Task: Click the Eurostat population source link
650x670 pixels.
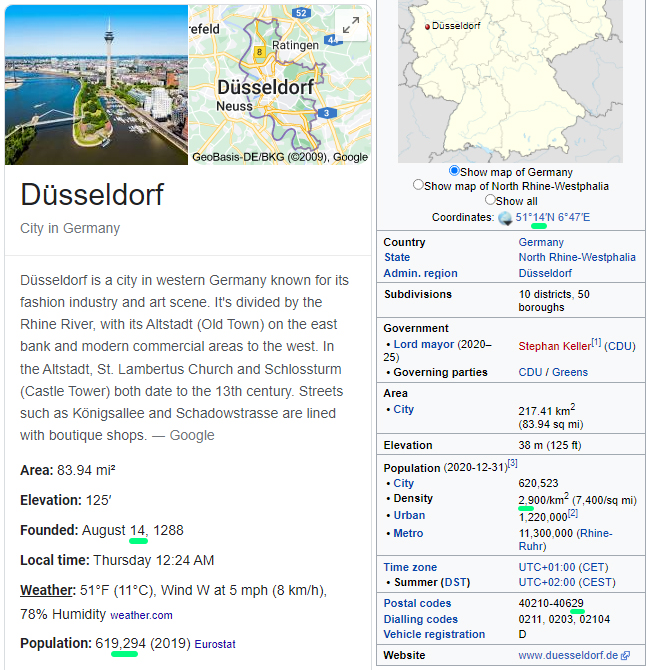Action: 215,644
